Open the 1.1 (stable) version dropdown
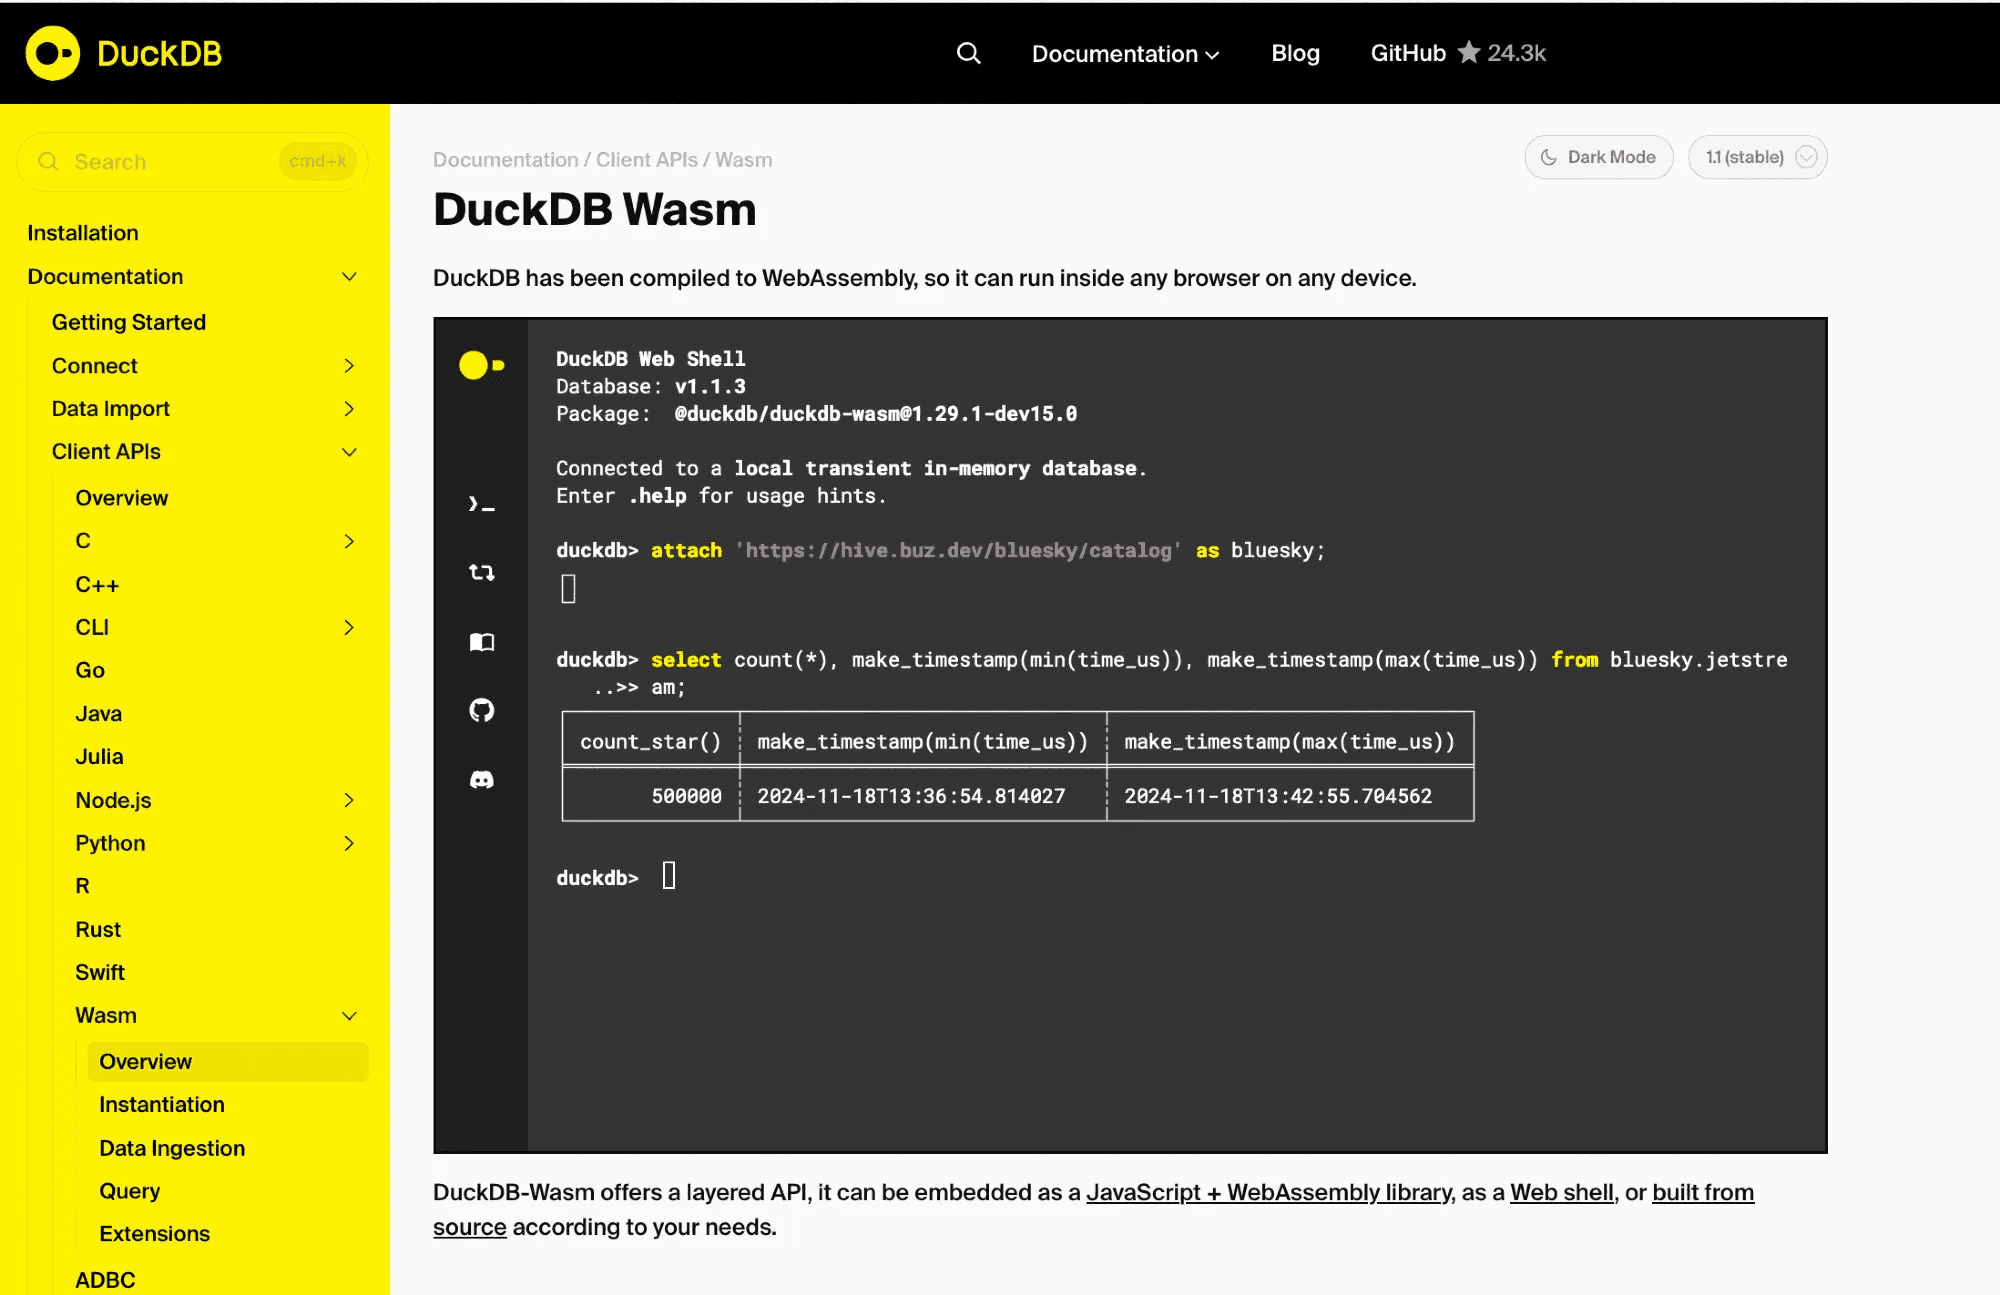The image size is (2000, 1295). point(1757,157)
